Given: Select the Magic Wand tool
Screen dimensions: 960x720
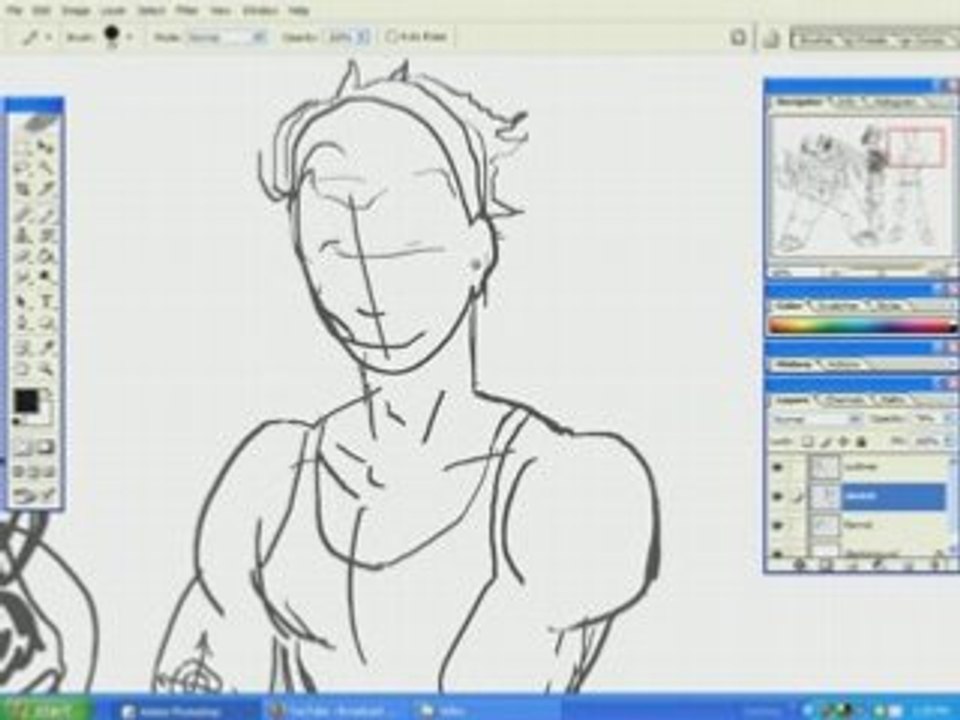Looking at the screenshot, I should pyautogui.click(x=45, y=167).
